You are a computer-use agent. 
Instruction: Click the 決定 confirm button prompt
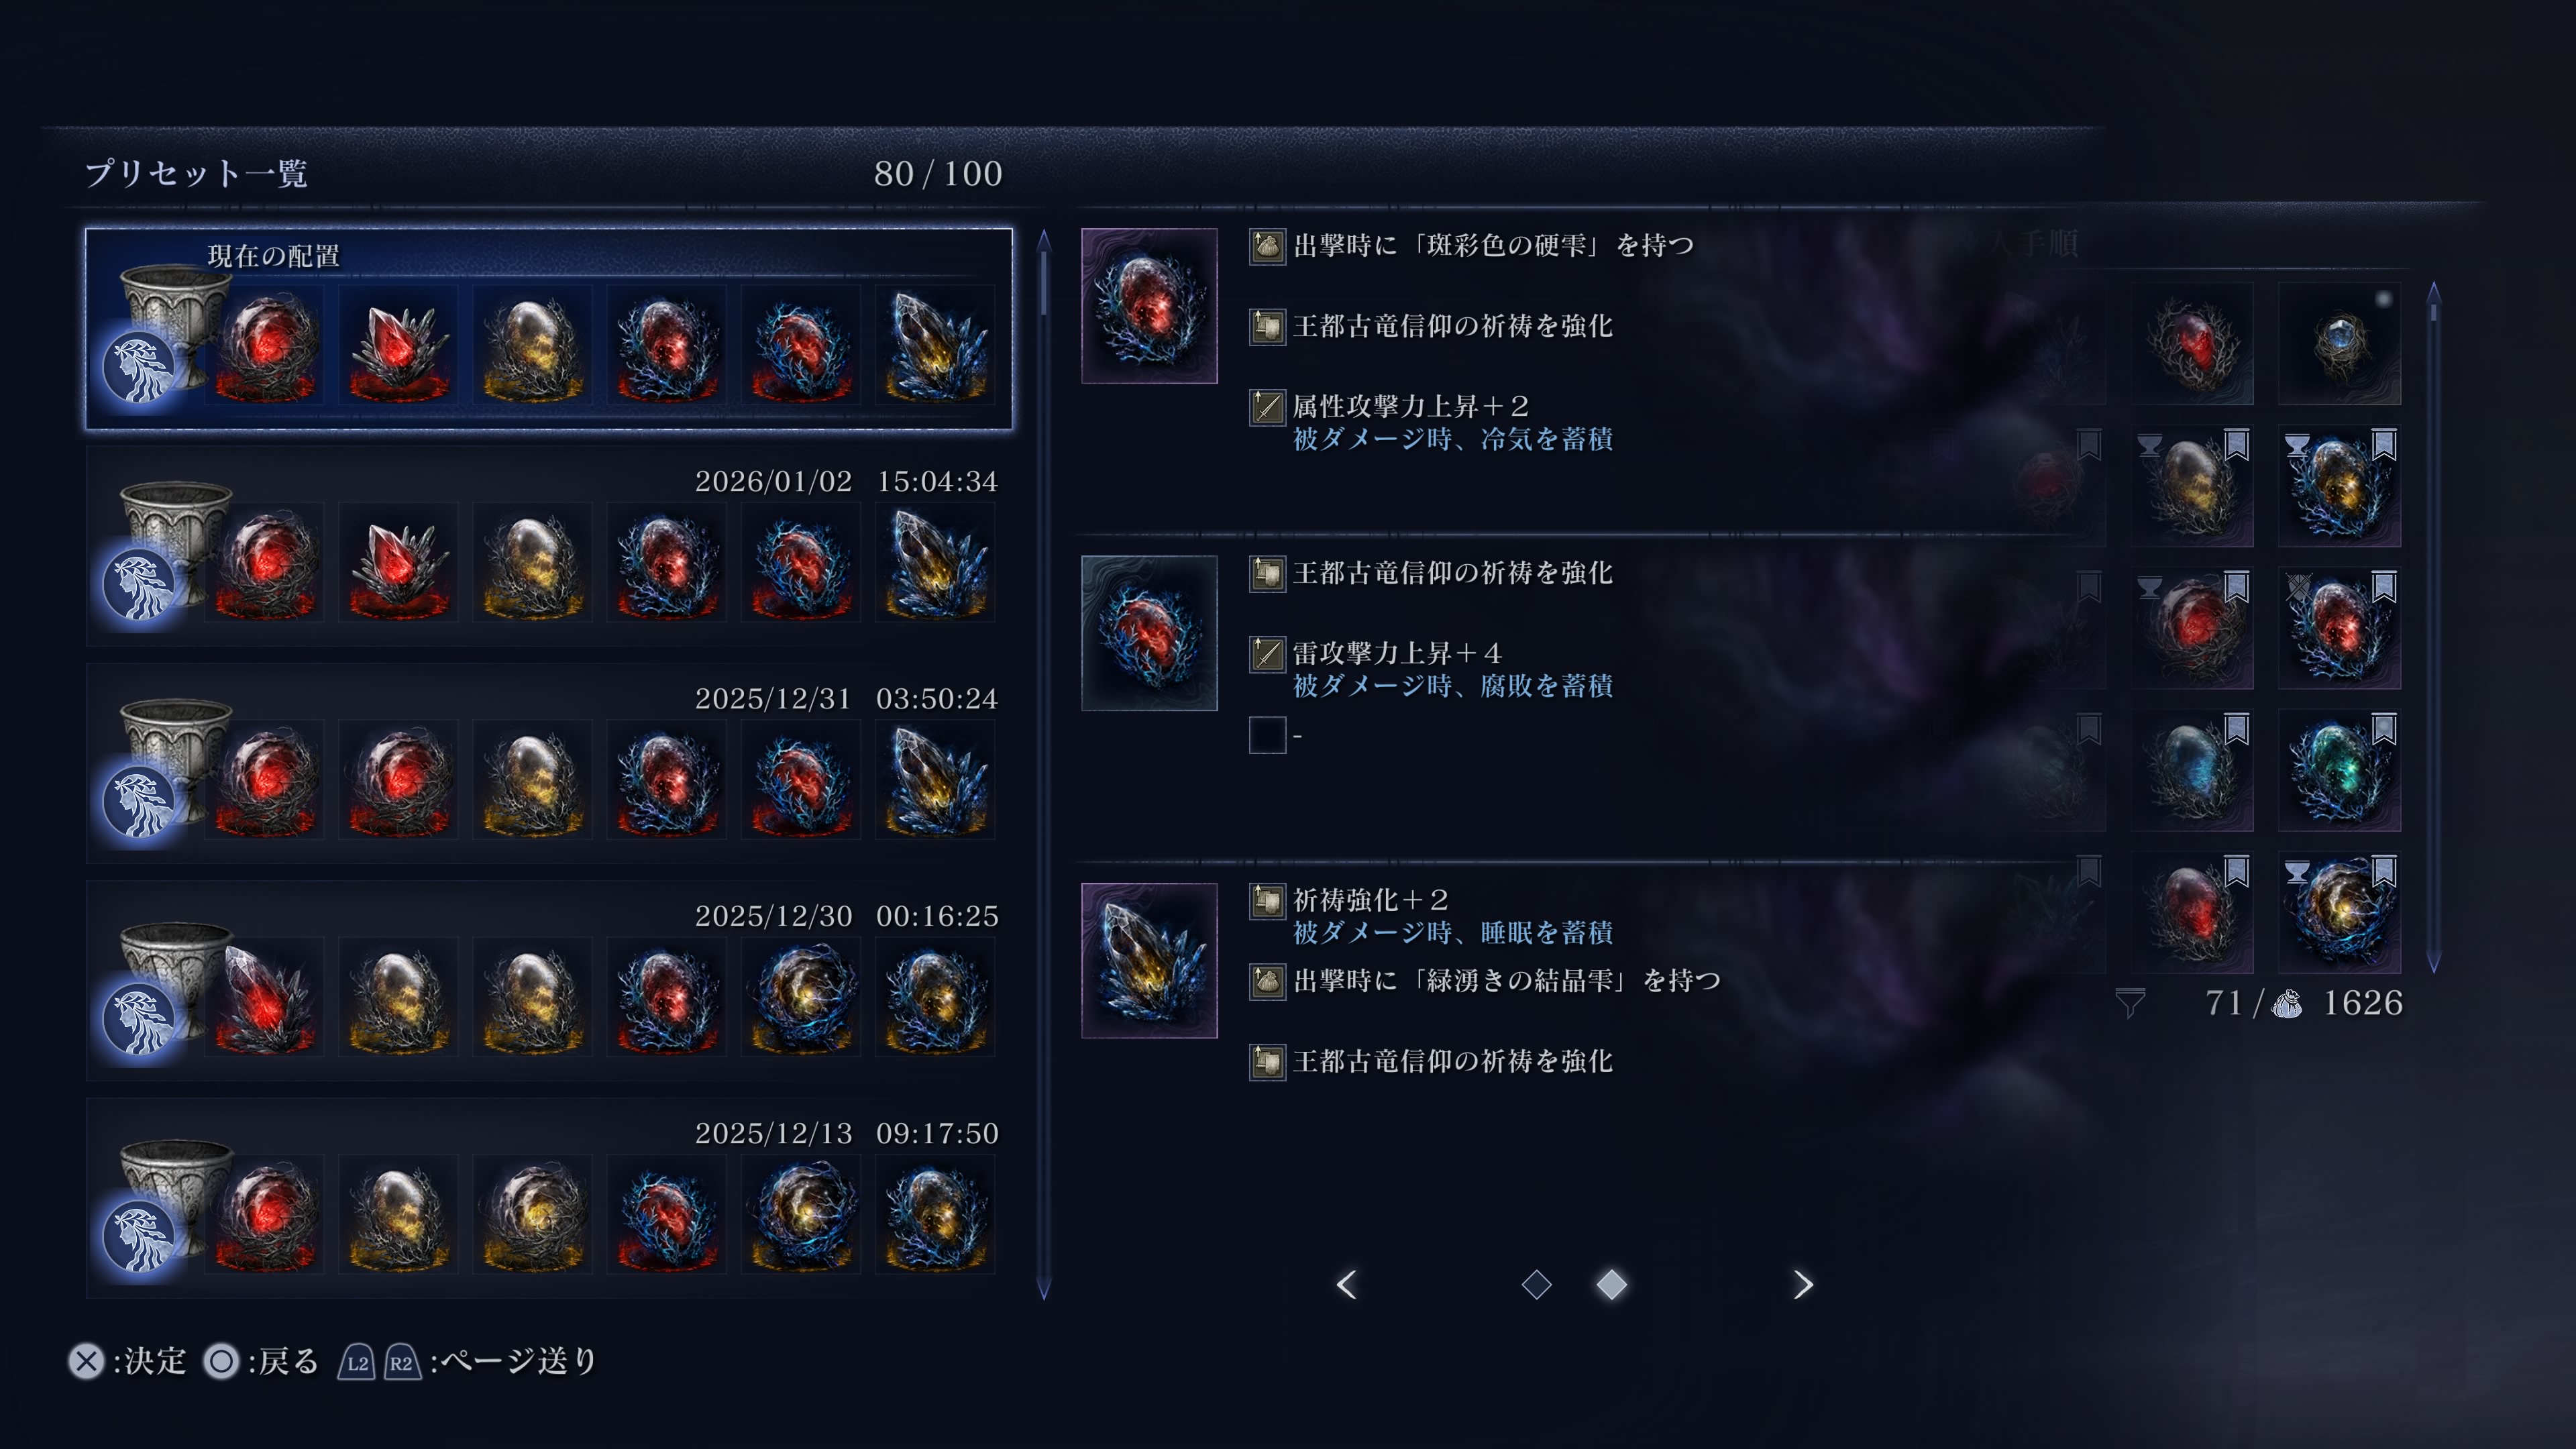[128, 1361]
